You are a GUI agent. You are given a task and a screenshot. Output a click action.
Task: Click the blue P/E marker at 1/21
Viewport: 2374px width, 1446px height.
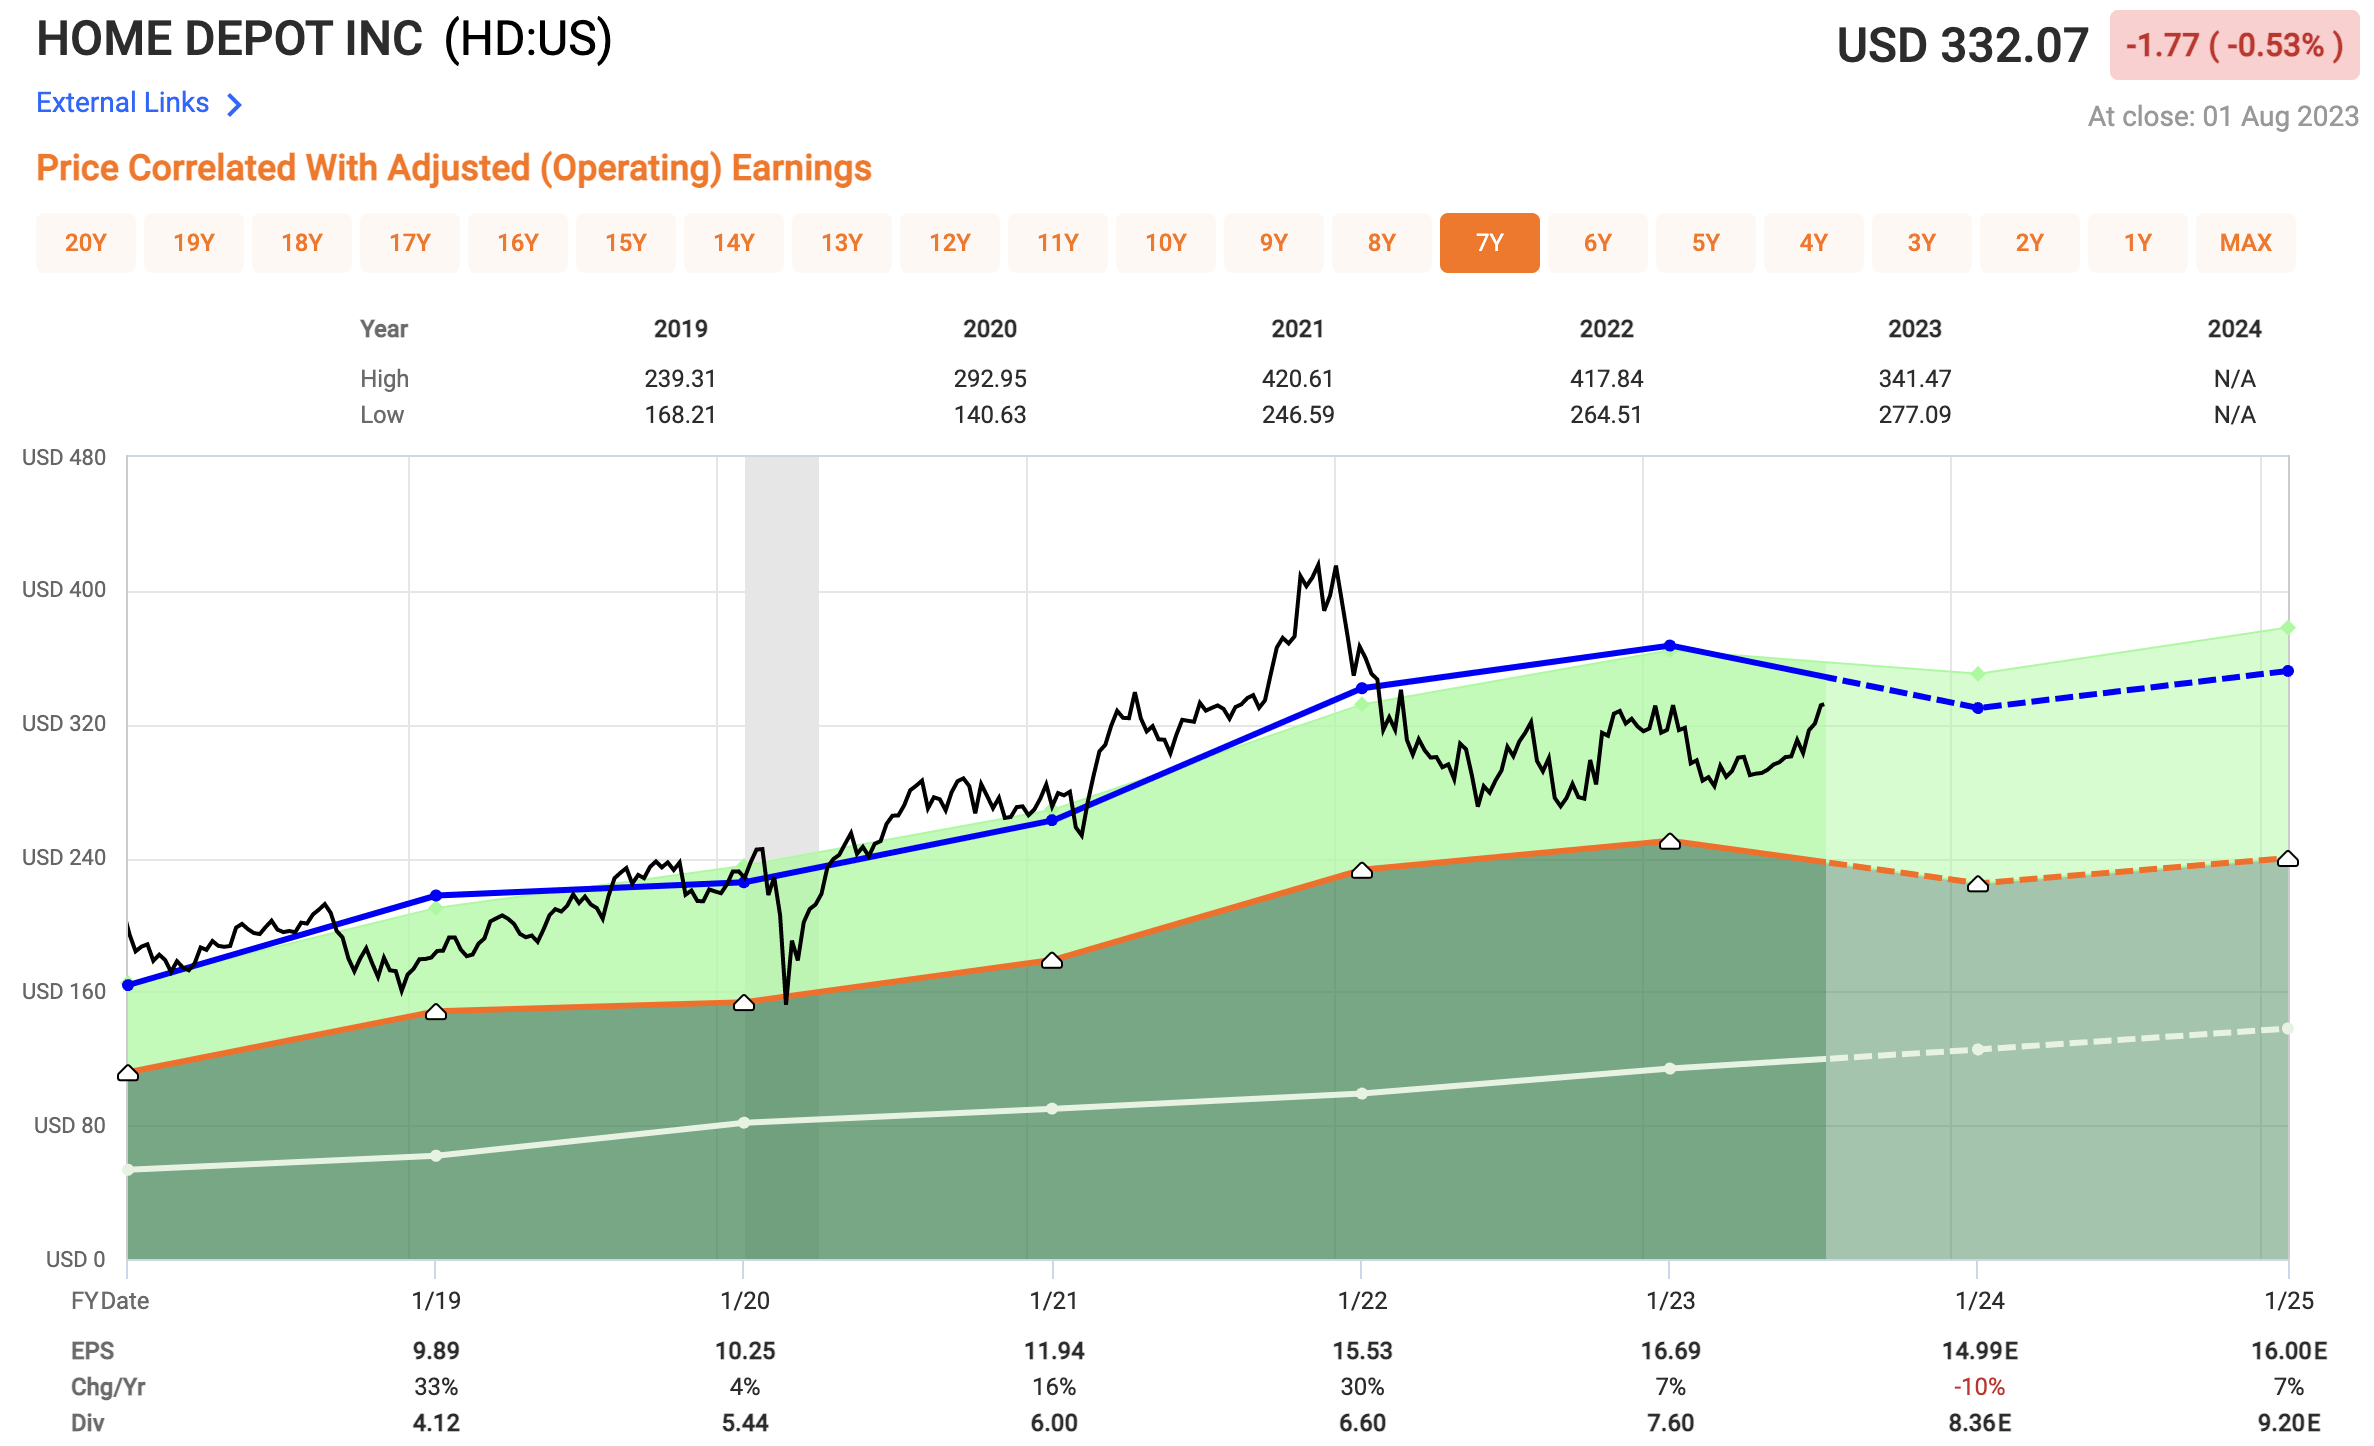click(1052, 820)
